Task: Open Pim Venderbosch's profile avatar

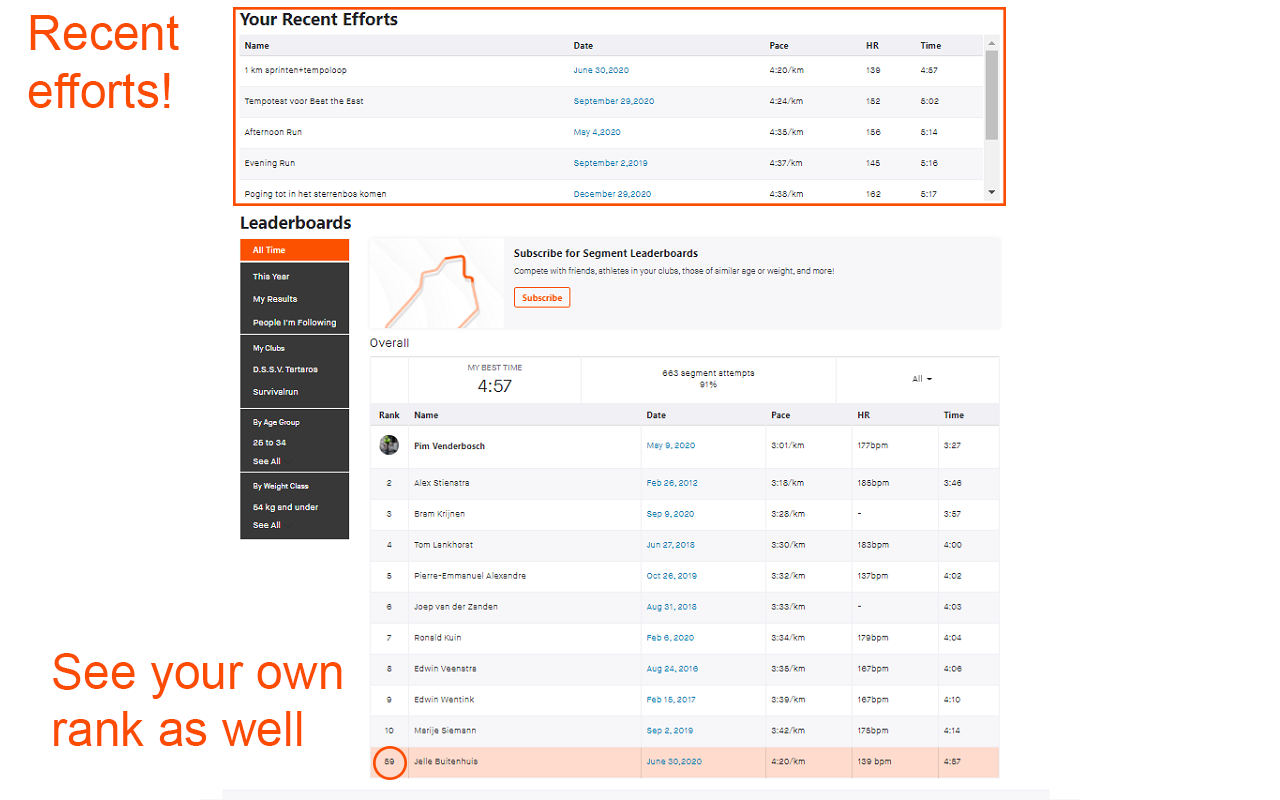Action: (389, 445)
